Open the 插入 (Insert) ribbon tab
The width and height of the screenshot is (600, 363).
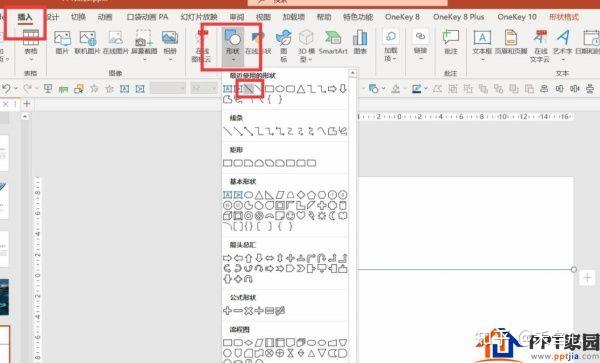tap(25, 17)
